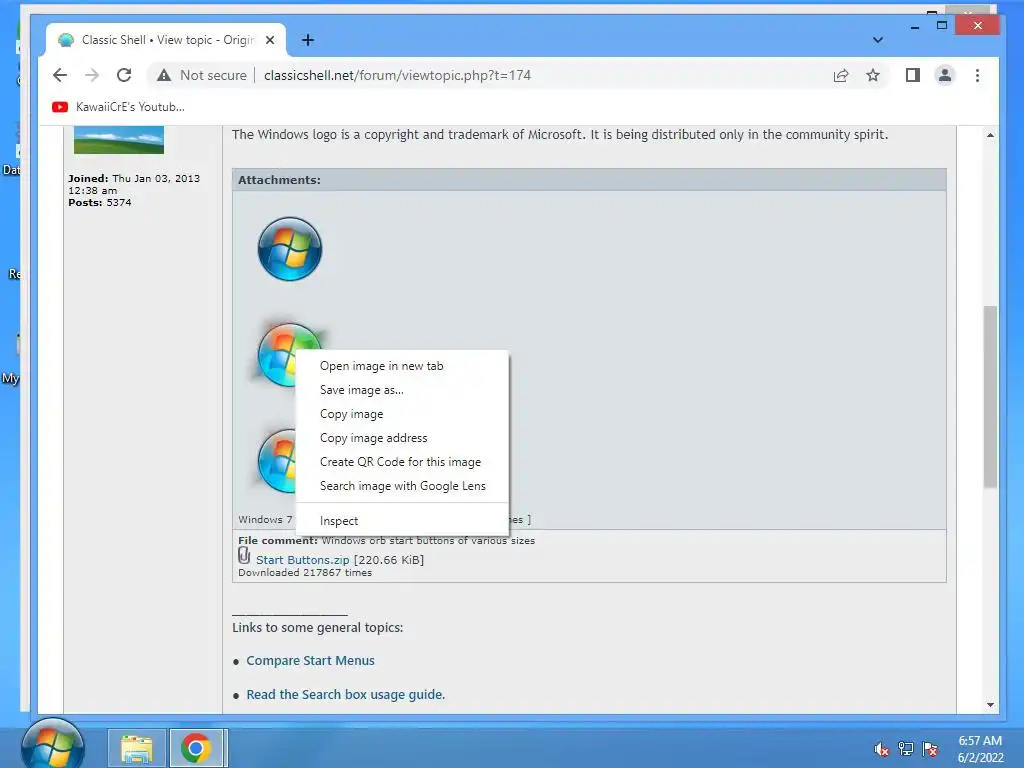Screen dimensions: 1024x768
Task: Open the Compare Start Menus link
Action: [310, 661]
